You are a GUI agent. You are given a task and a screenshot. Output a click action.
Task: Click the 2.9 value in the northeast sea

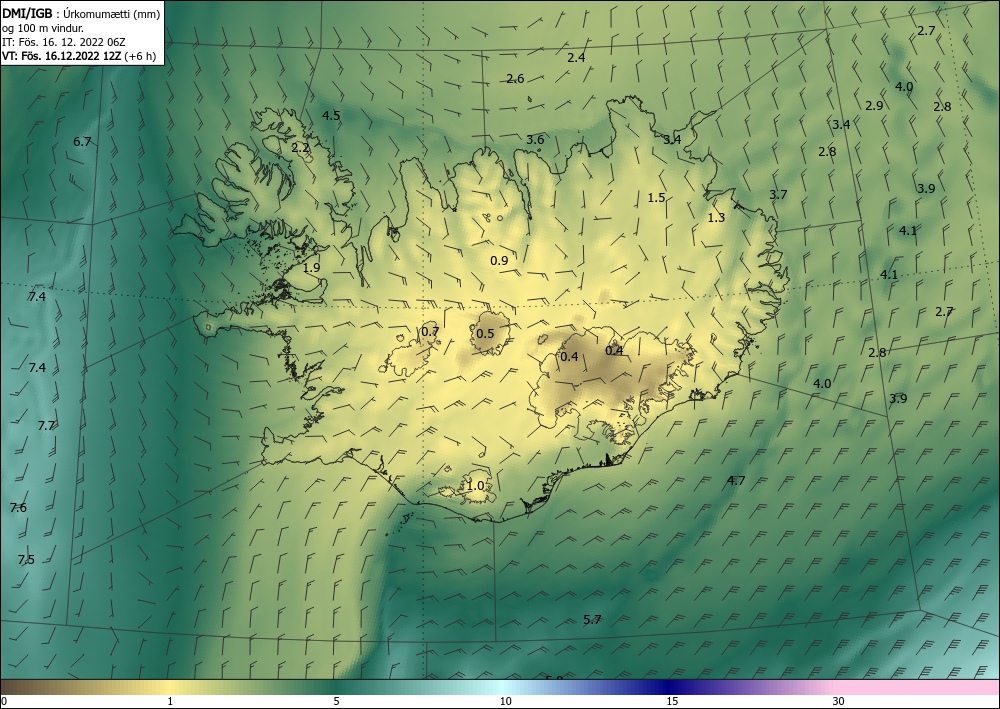pos(874,105)
